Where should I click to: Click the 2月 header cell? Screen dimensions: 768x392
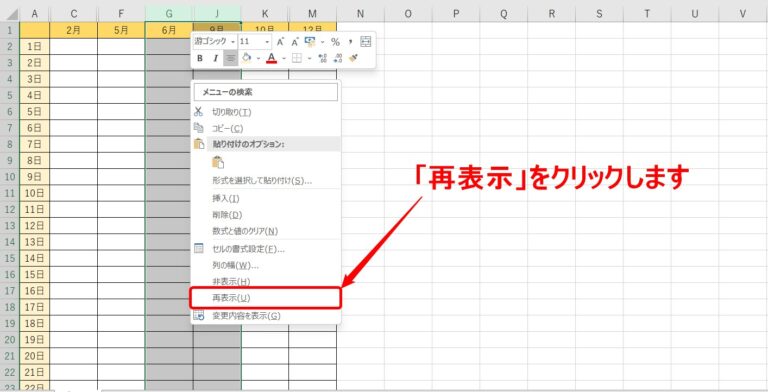click(x=73, y=30)
